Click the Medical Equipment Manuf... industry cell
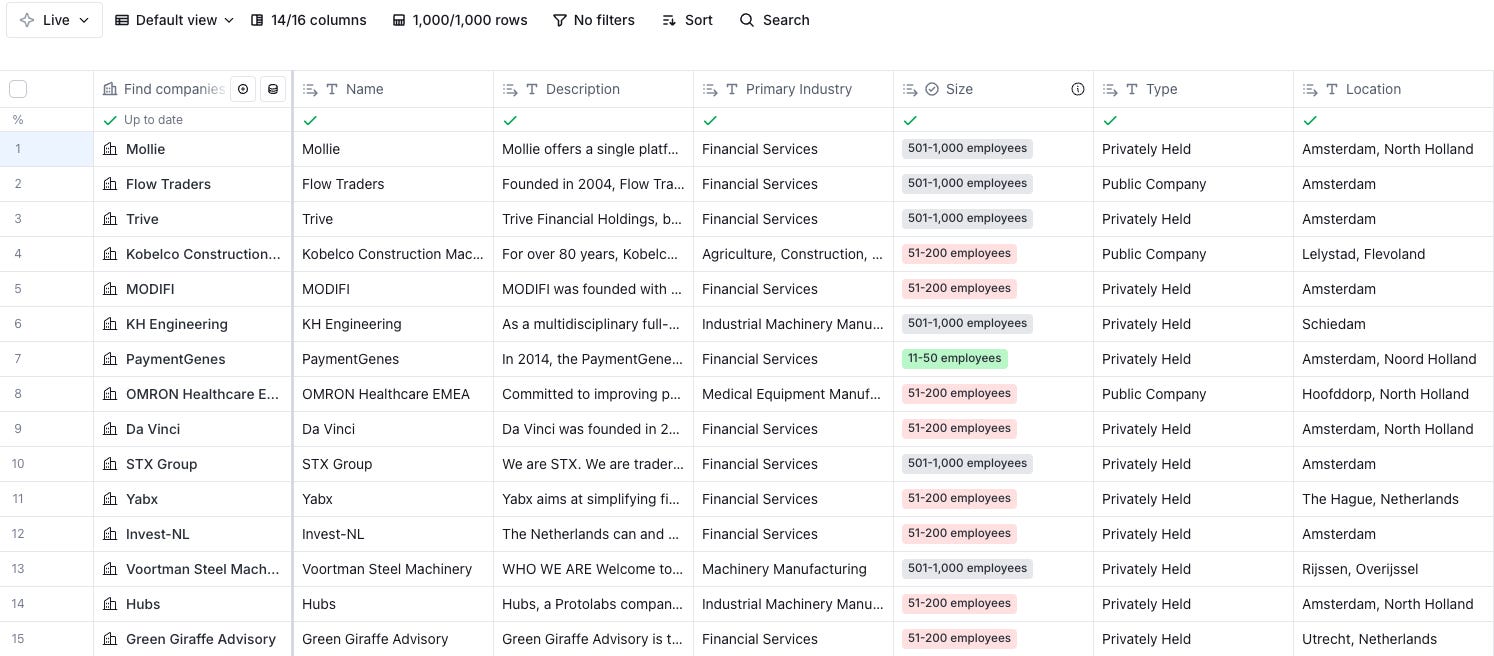This screenshot has height=656, width=1494. (x=793, y=394)
